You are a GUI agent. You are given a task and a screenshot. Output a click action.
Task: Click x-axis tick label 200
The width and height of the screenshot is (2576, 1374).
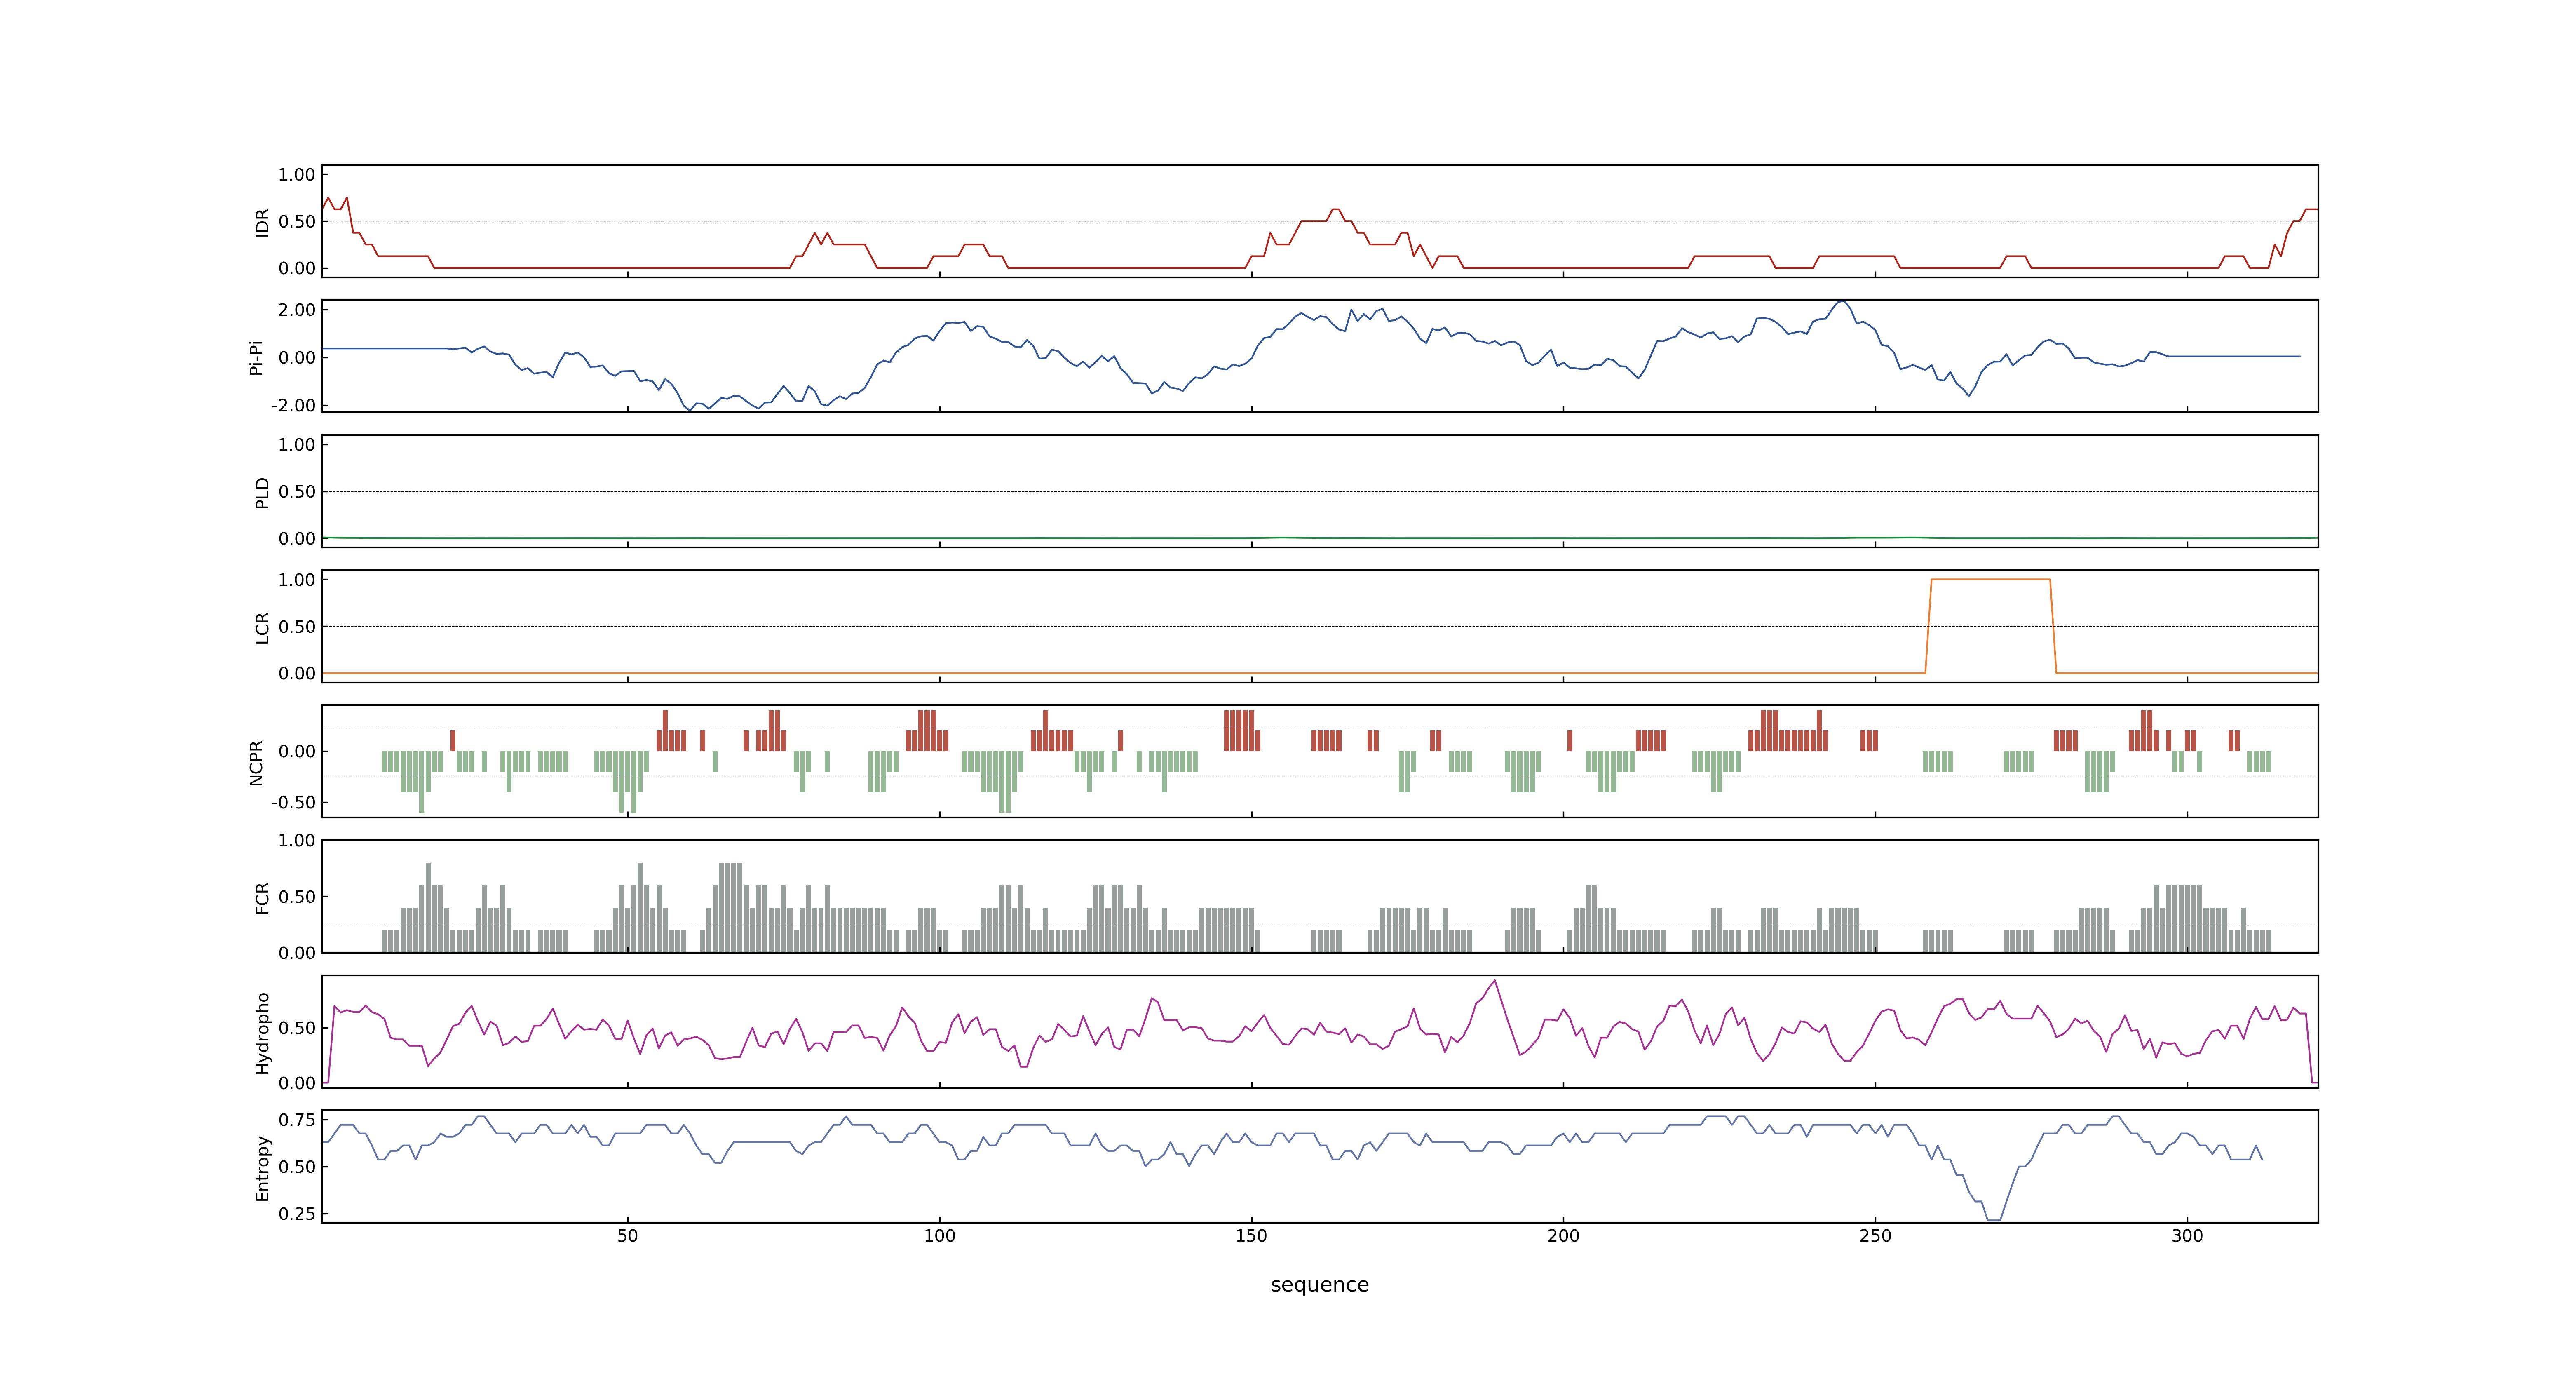(x=1563, y=1236)
